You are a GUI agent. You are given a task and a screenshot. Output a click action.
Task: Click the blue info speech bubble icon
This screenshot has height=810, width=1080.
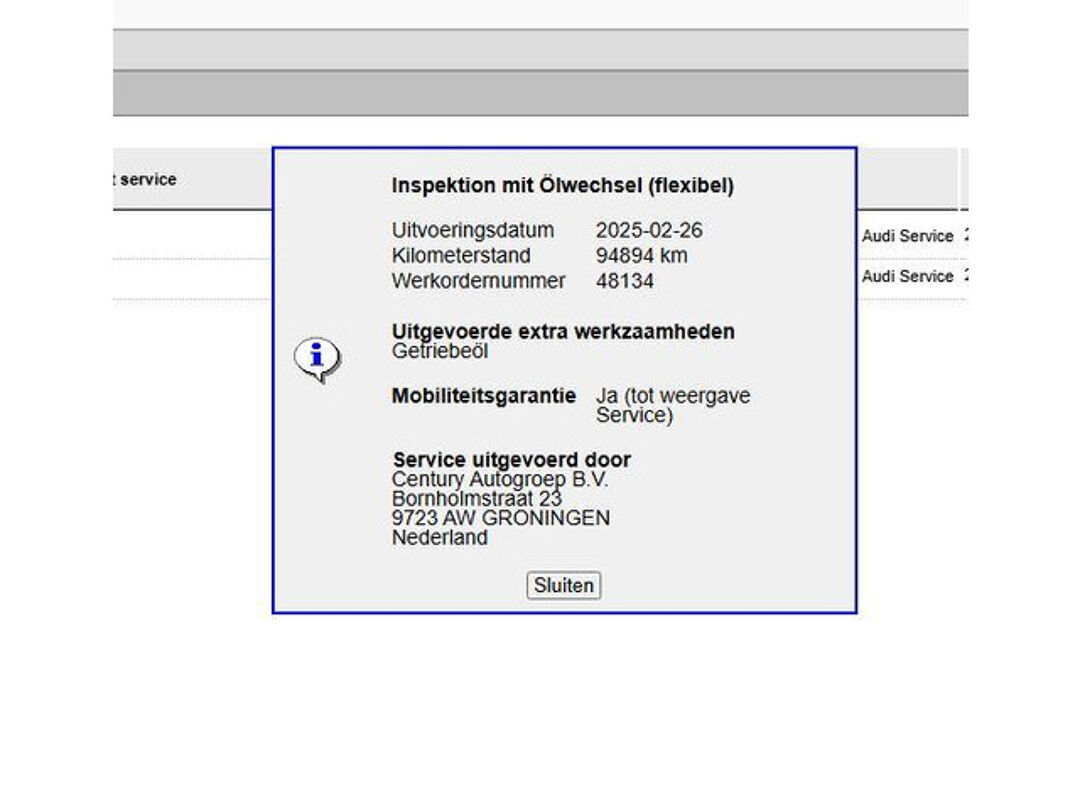[x=317, y=359]
